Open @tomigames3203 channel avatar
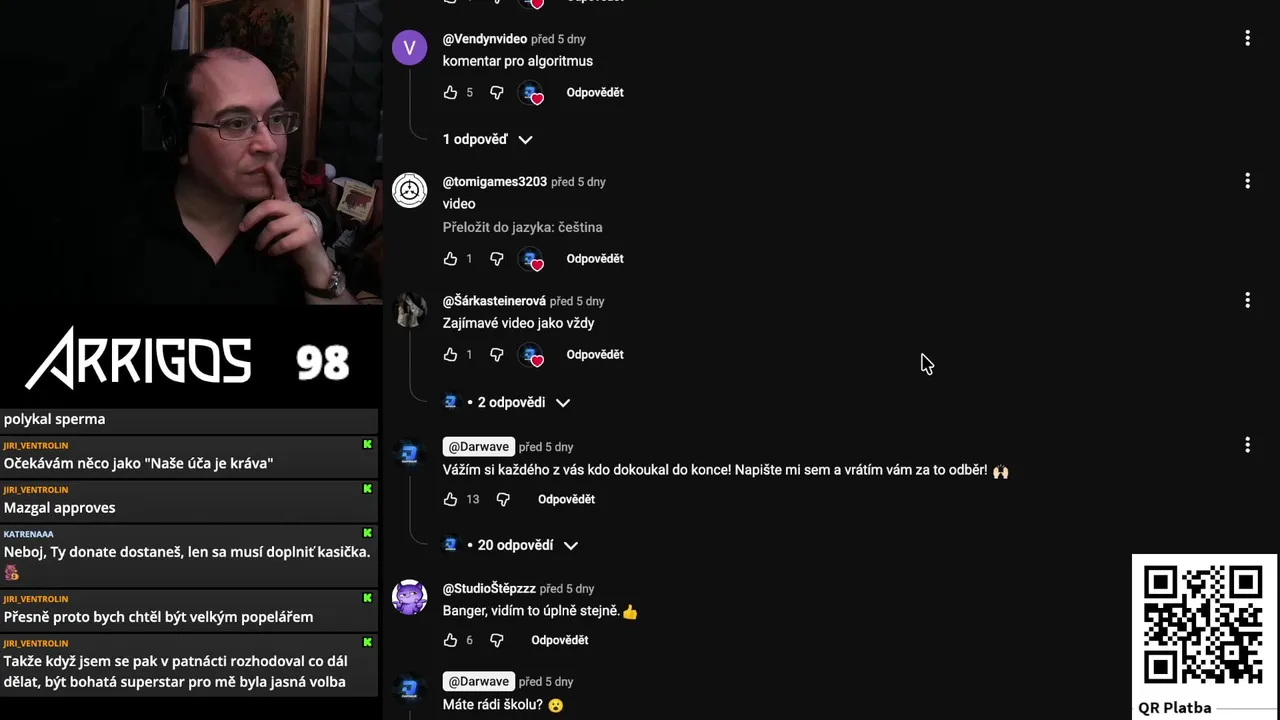Image resolution: width=1280 pixels, height=720 pixels. (x=409, y=190)
